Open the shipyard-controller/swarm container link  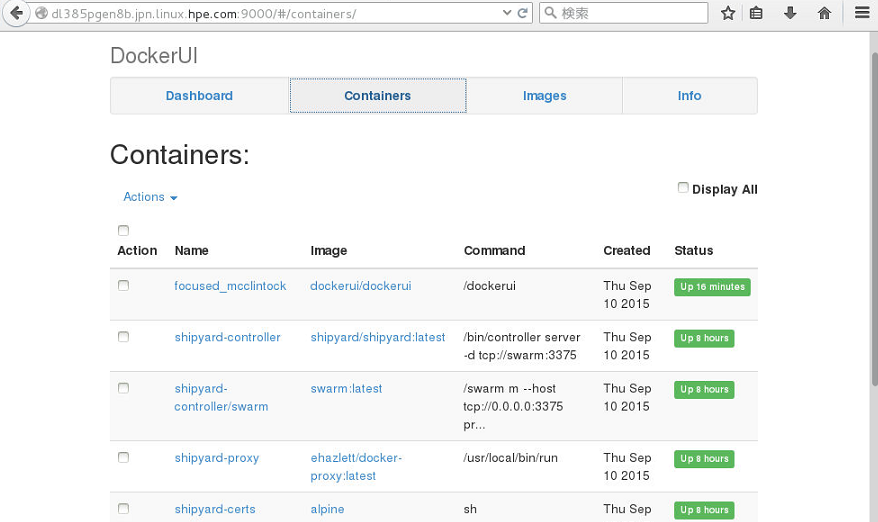click(221, 398)
